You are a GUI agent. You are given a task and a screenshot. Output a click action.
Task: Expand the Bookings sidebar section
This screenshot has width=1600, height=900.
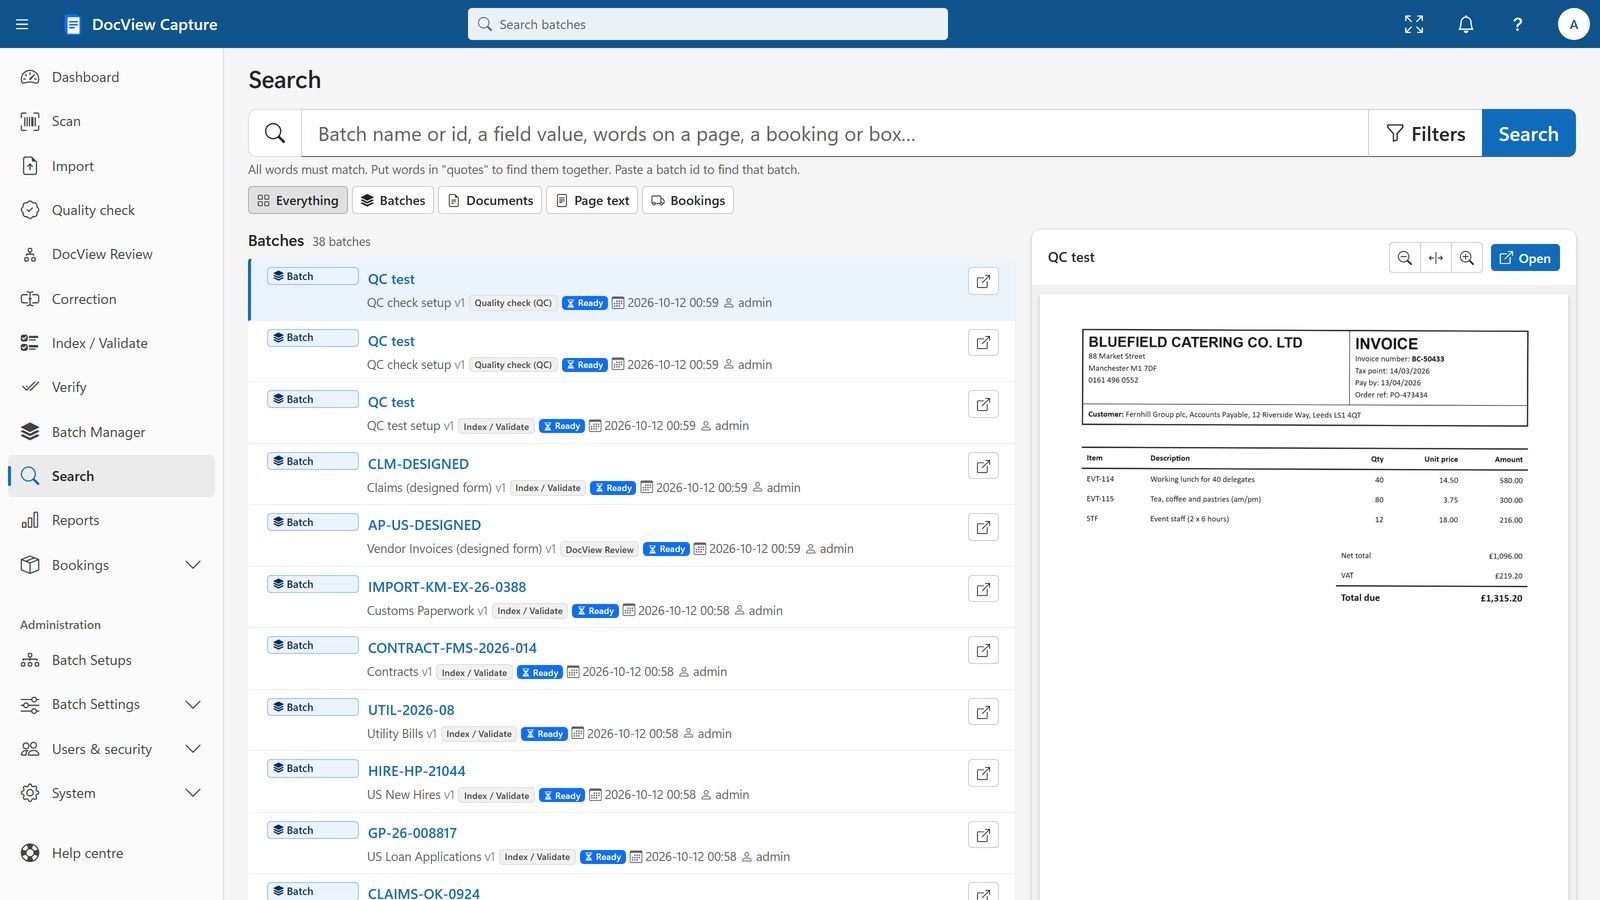pyautogui.click(x=193, y=565)
